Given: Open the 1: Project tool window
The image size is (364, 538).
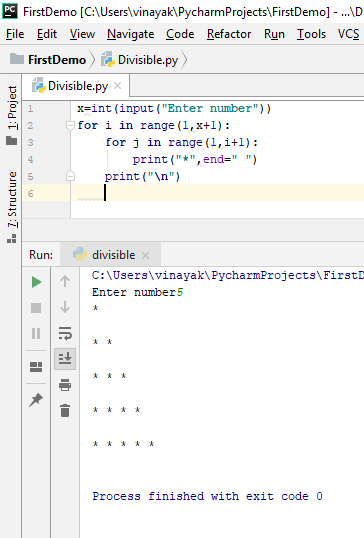Looking at the screenshot, I should 12,115.
